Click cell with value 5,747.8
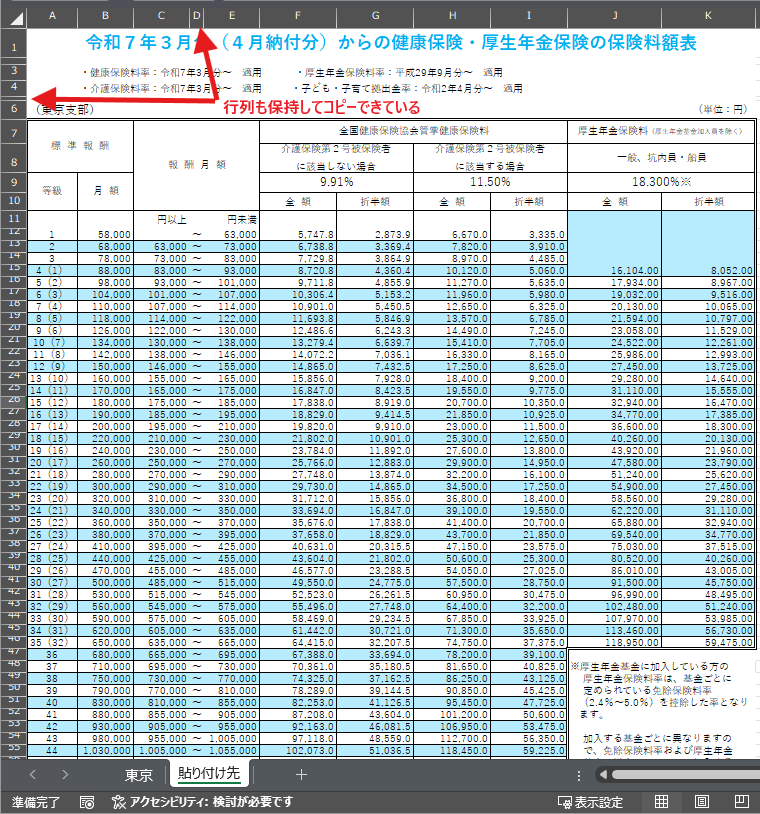This screenshot has width=760, height=814. point(298,235)
